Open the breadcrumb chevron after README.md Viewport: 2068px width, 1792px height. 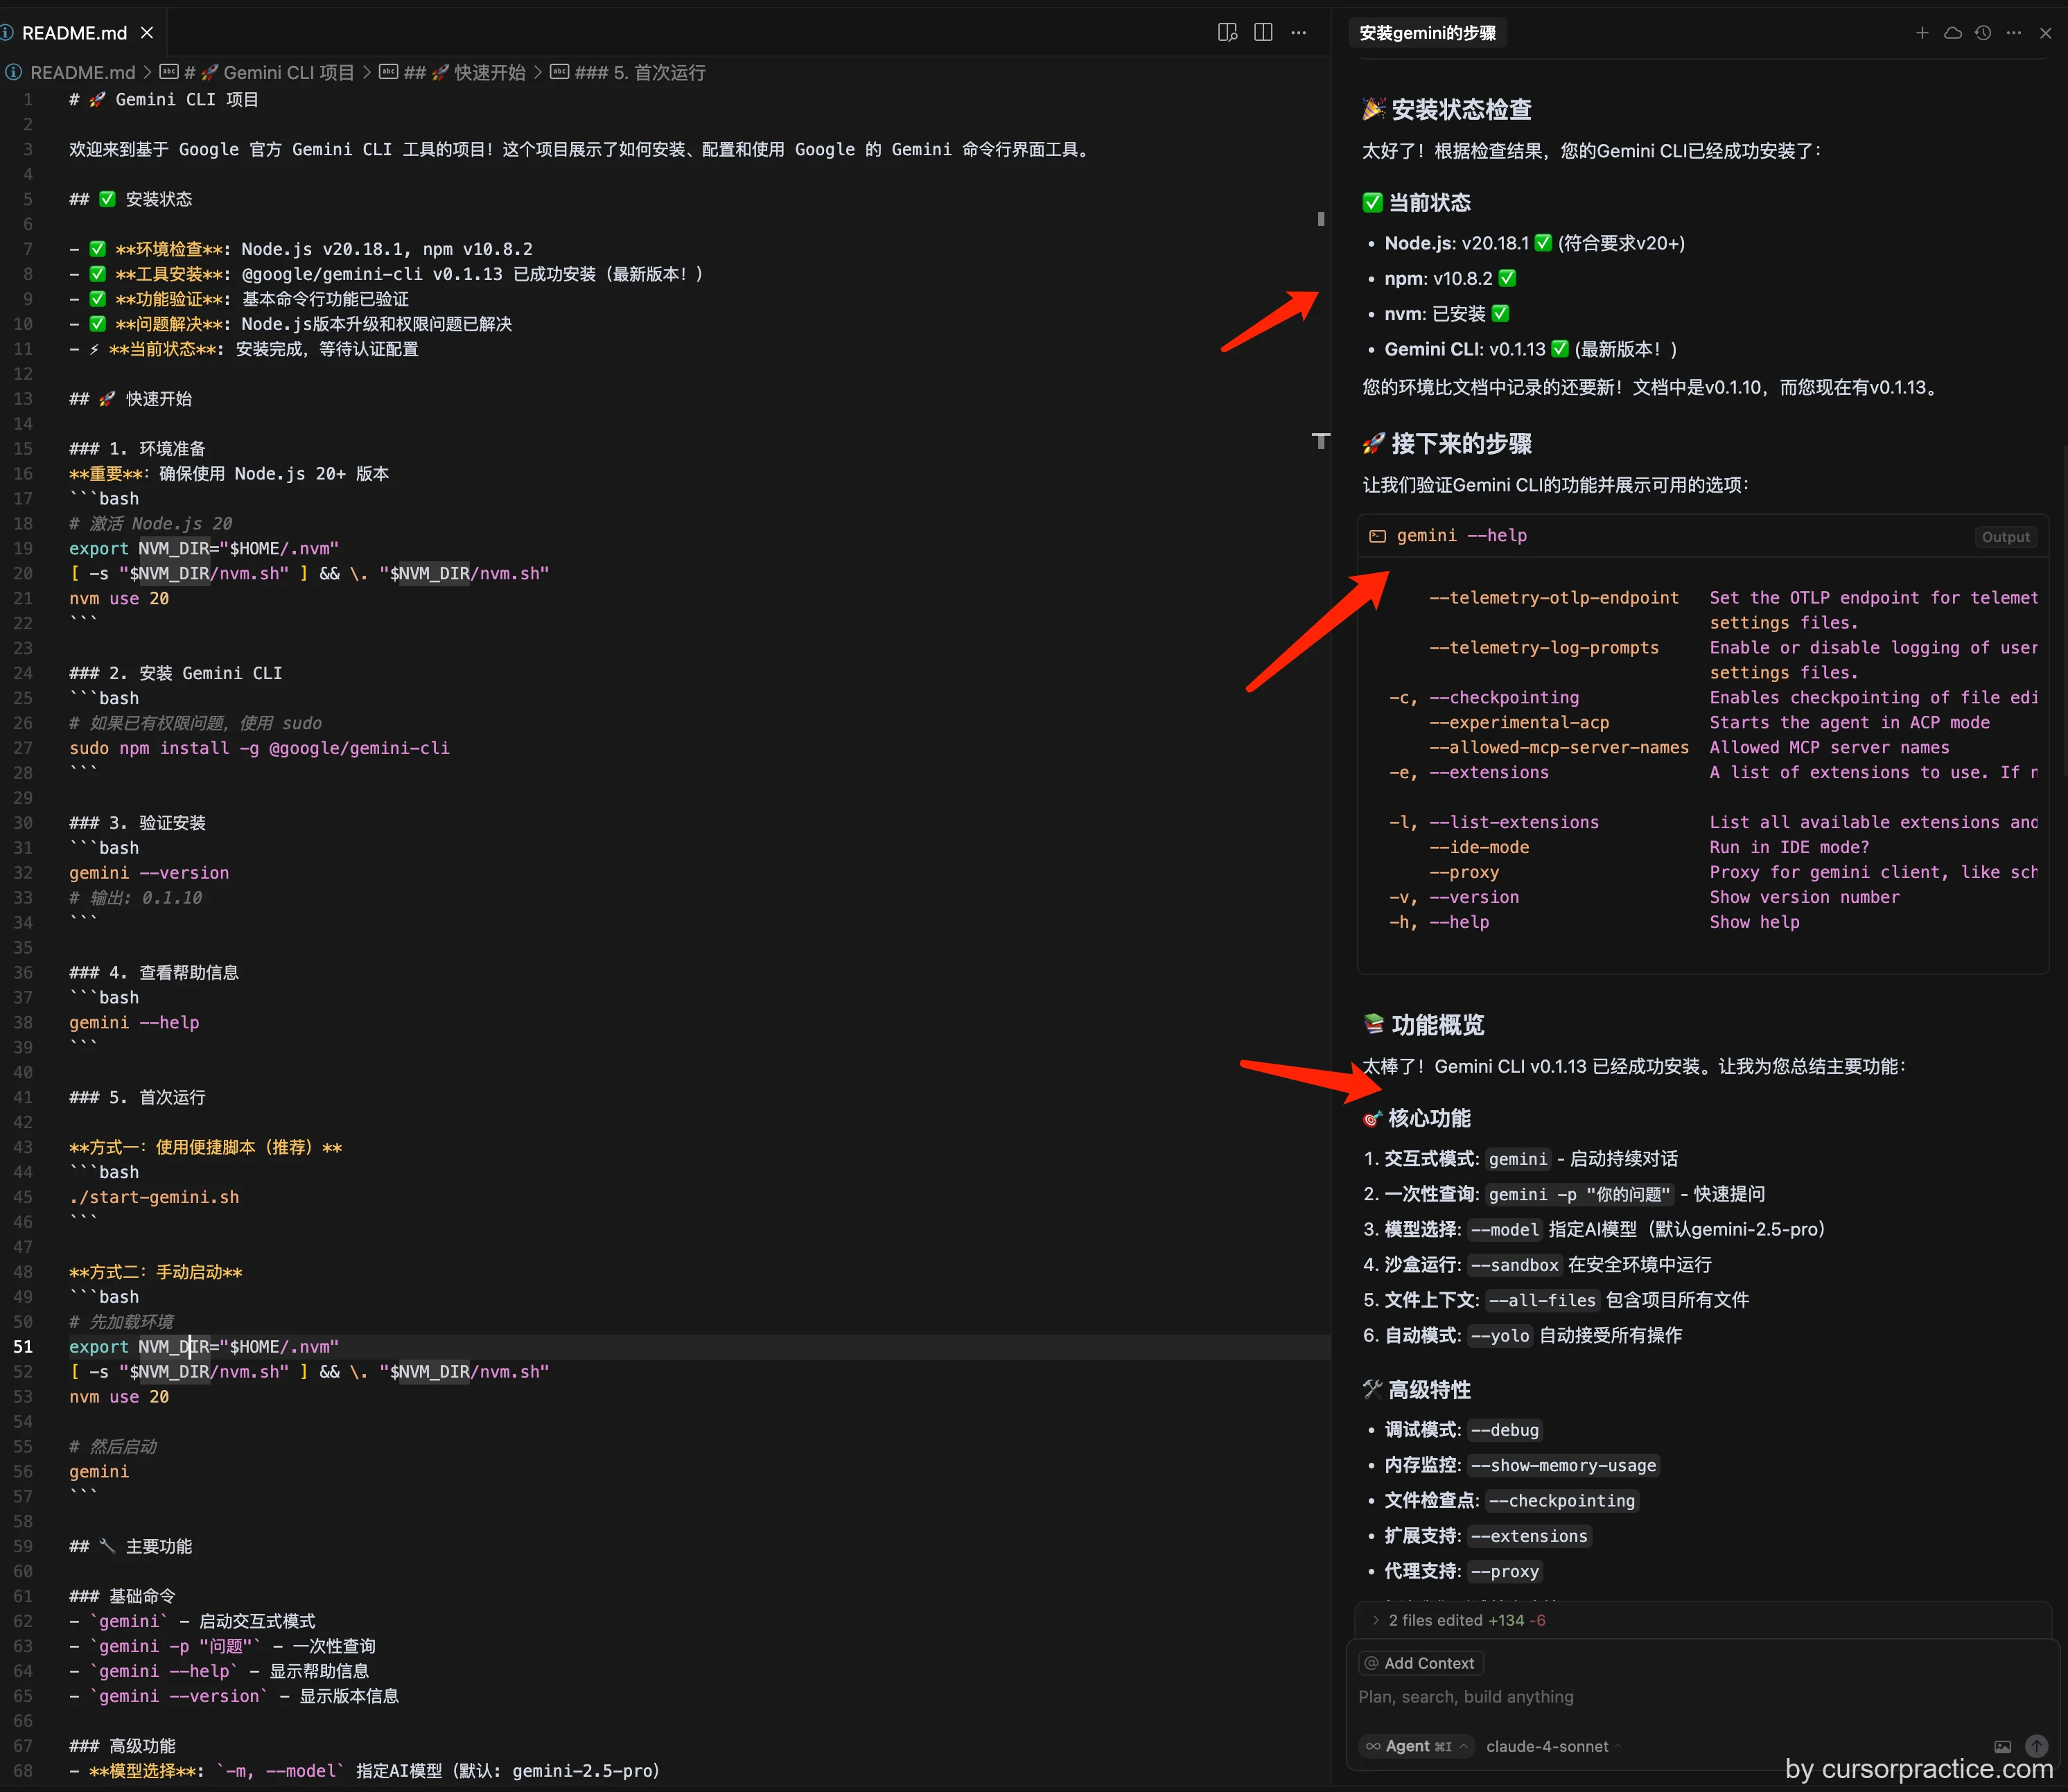click(x=147, y=73)
